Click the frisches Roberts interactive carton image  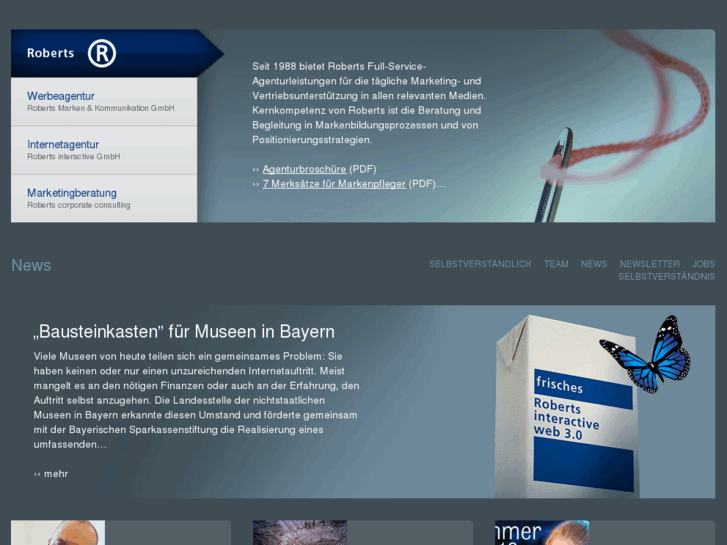pos(567,407)
